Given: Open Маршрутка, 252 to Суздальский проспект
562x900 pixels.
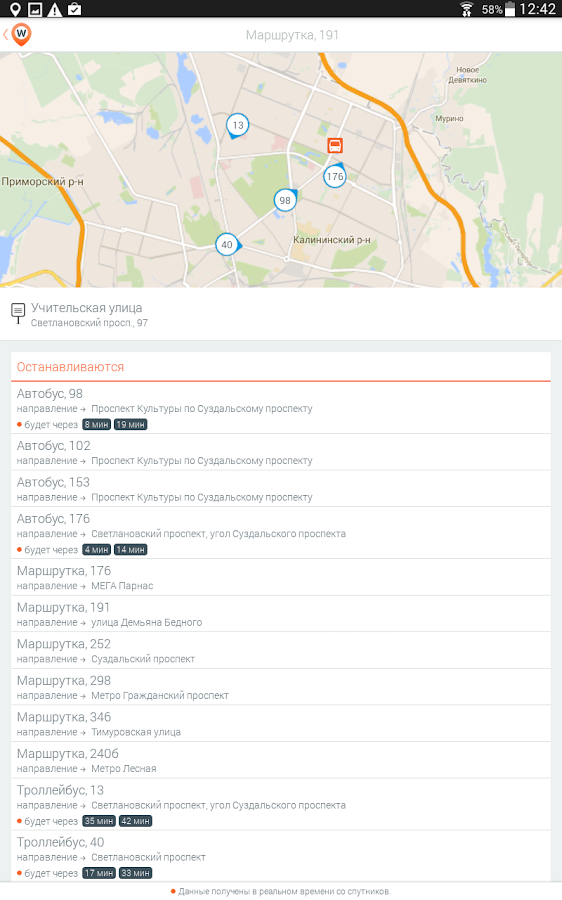Looking at the screenshot, I should click(281, 651).
